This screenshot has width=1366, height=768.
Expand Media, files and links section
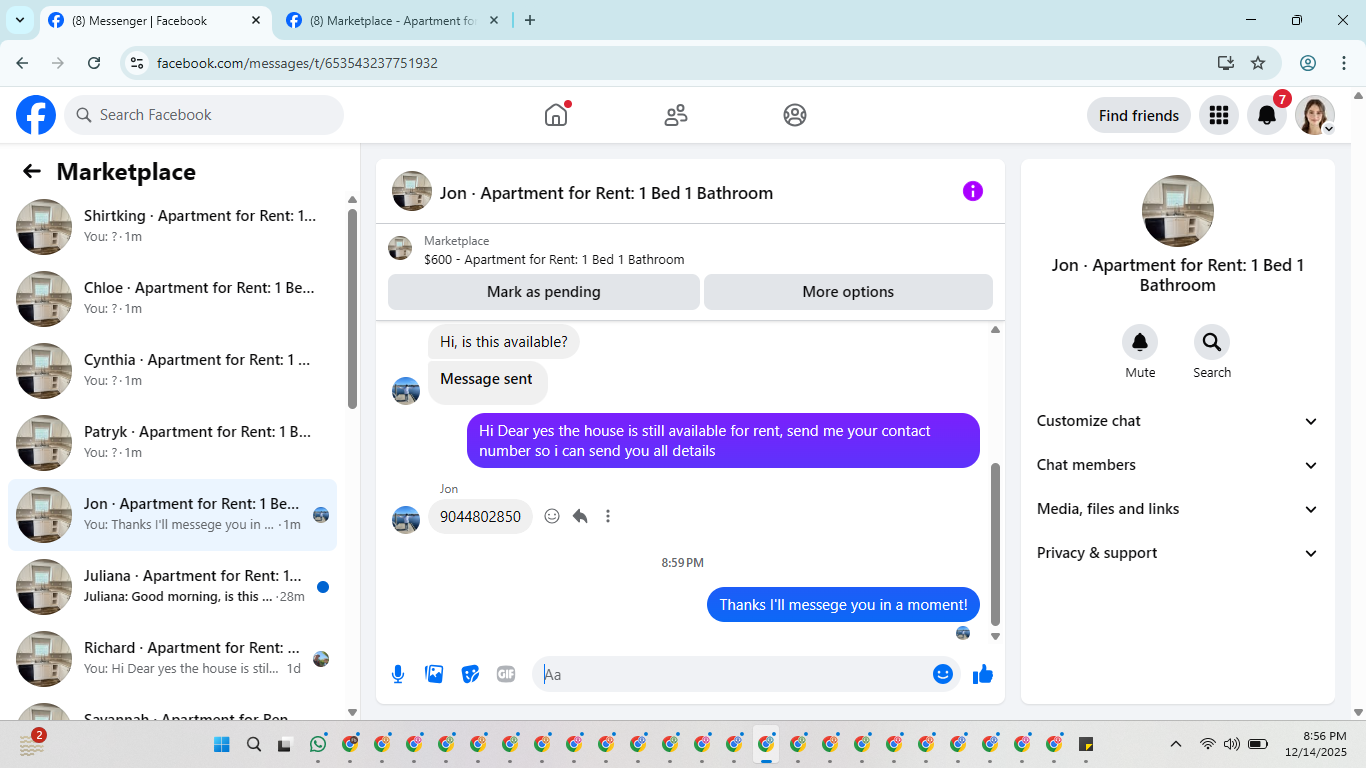coord(1177,509)
